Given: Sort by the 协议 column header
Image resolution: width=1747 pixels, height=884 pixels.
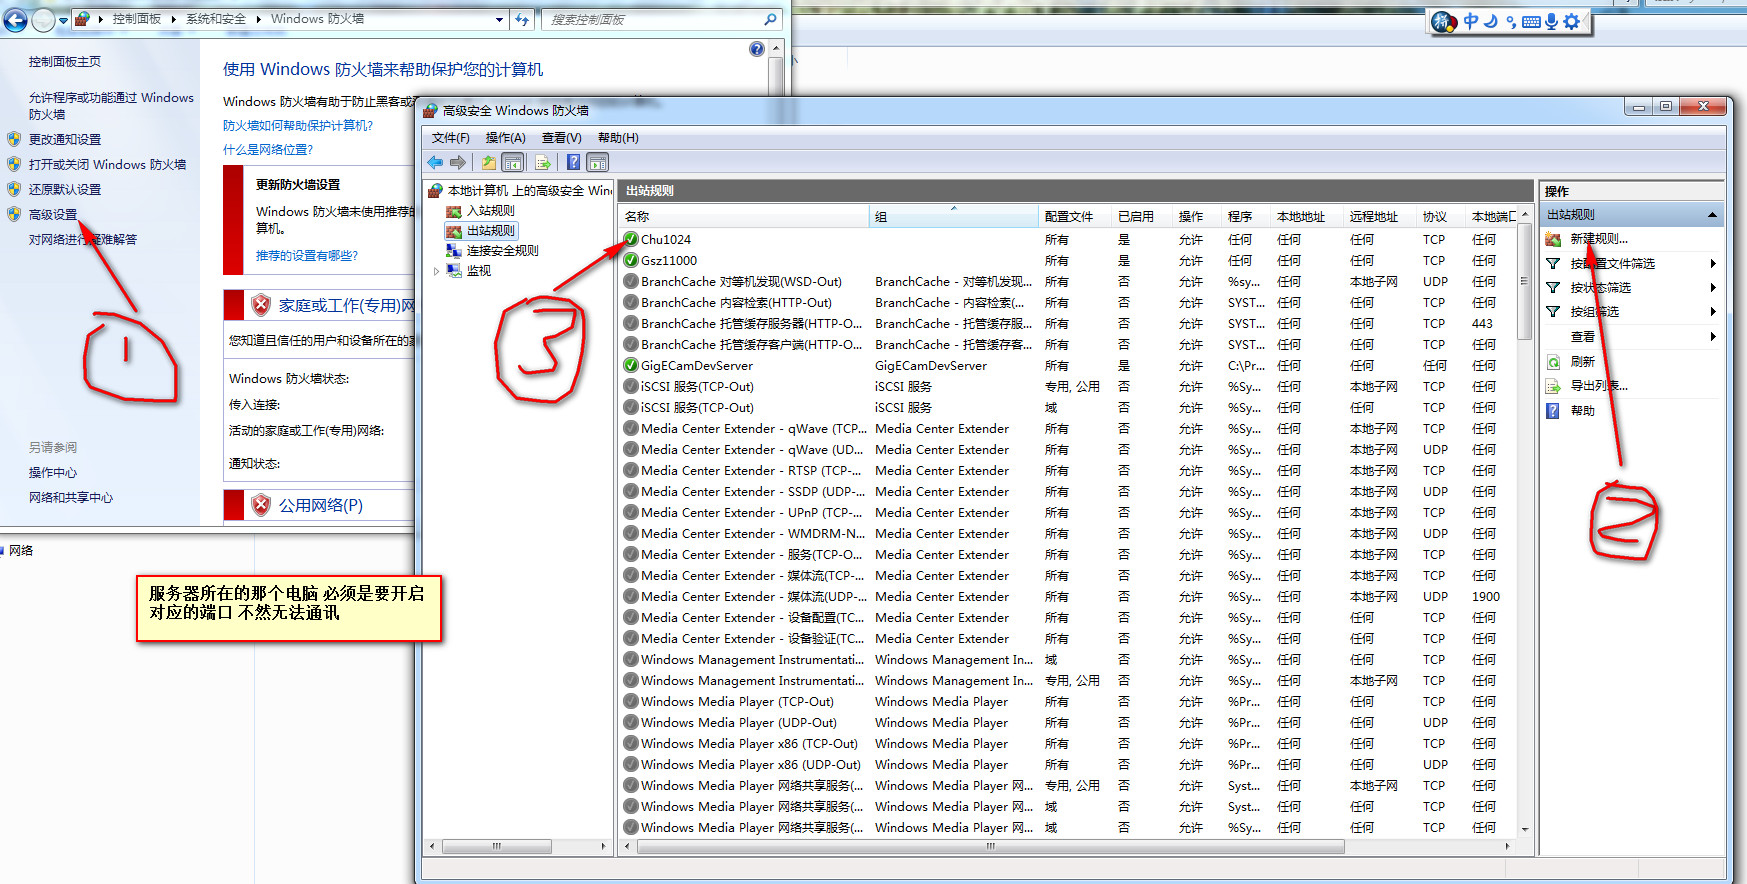Looking at the screenshot, I should tap(1440, 216).
